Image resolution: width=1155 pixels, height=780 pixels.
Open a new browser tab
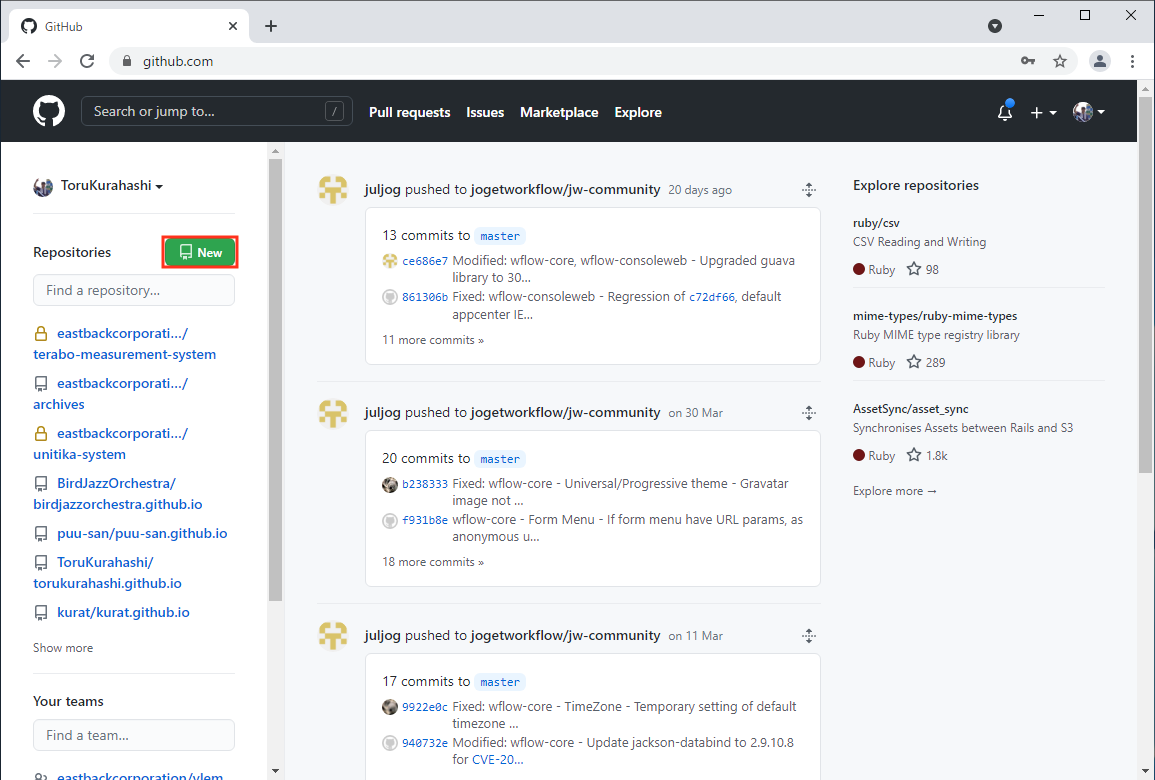pyautogui.click(x=271, y=27)
